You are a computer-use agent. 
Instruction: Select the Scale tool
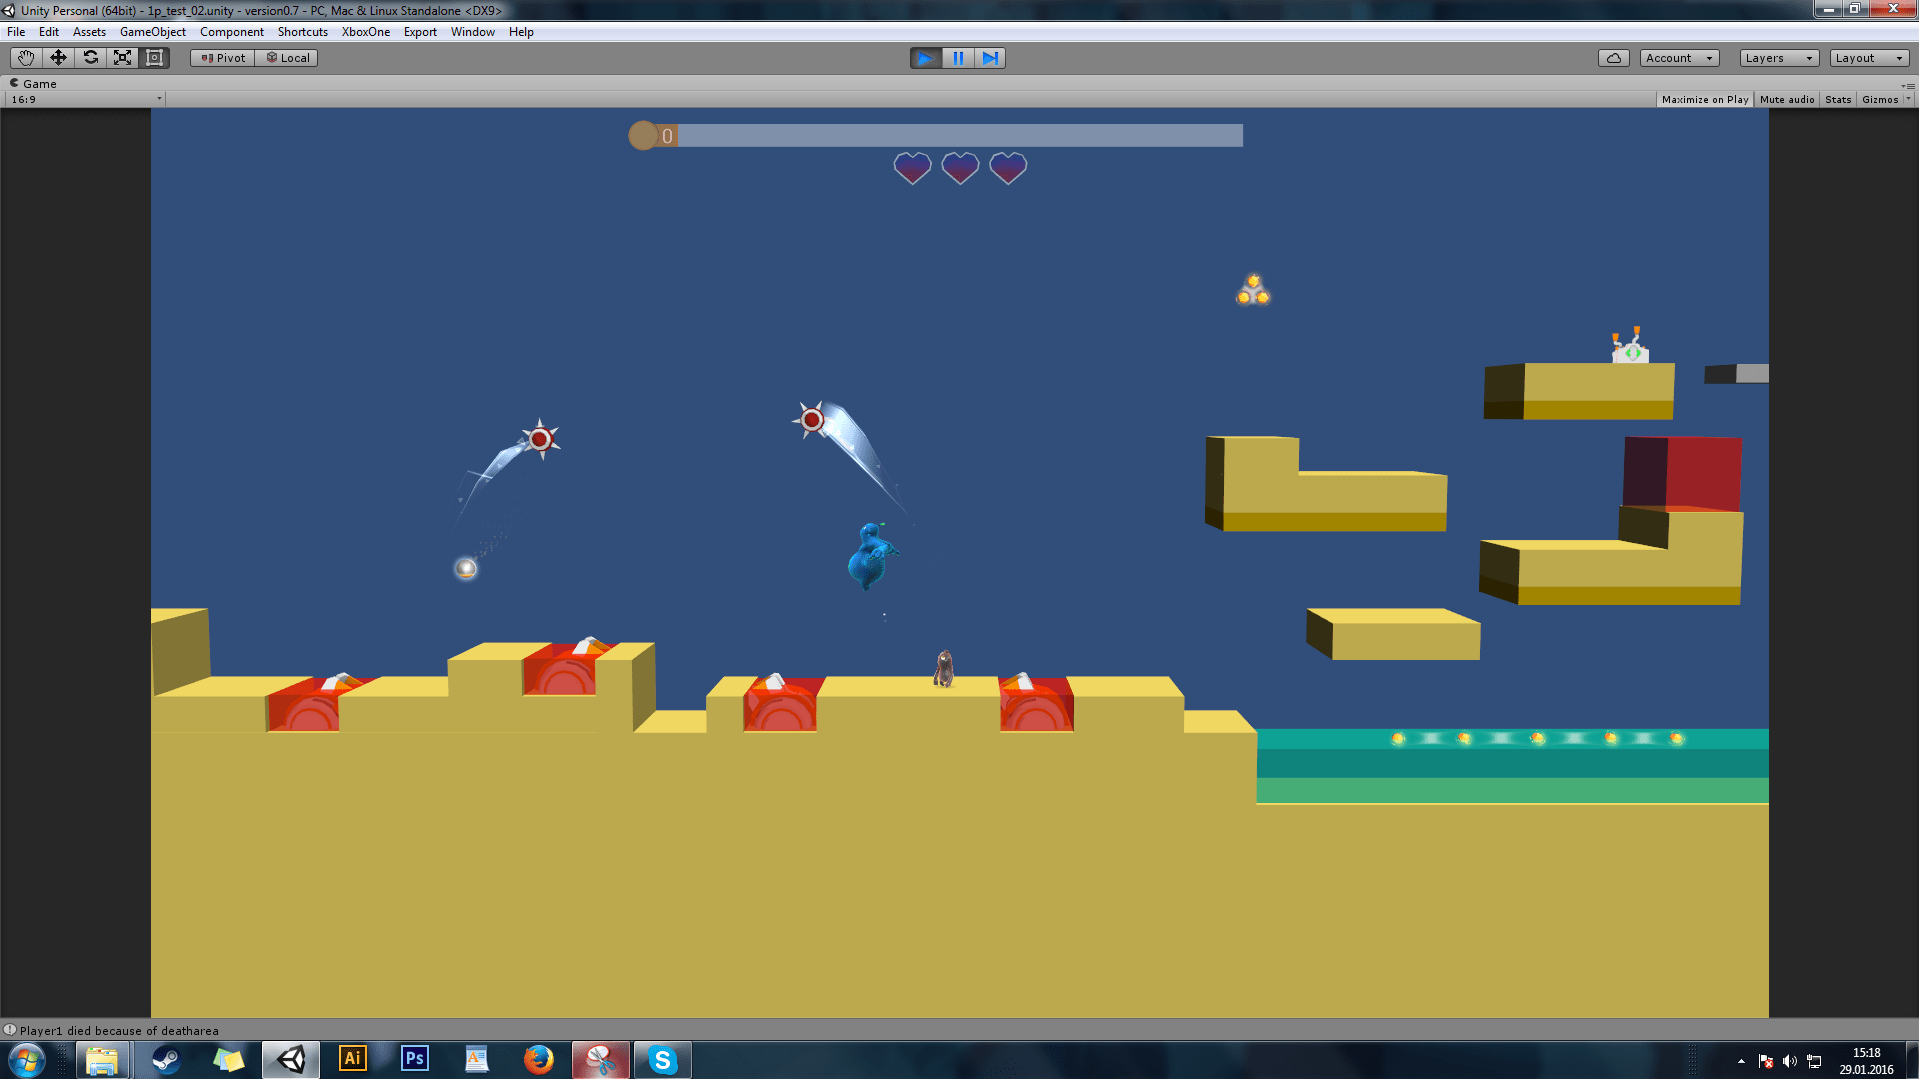coord(121,57)
